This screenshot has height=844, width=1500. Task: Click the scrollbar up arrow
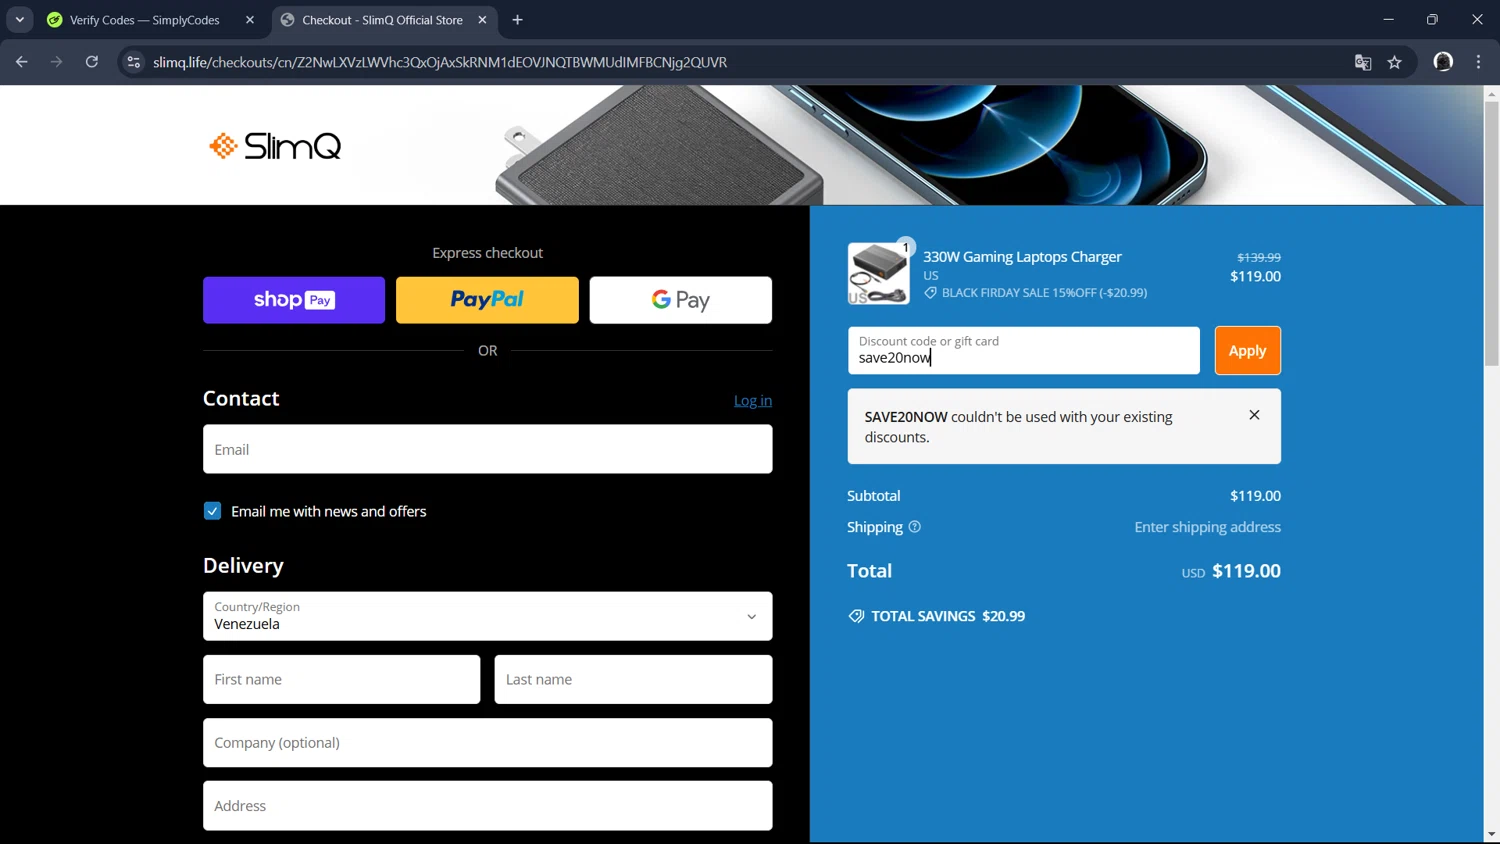(x=1491, y=93)
